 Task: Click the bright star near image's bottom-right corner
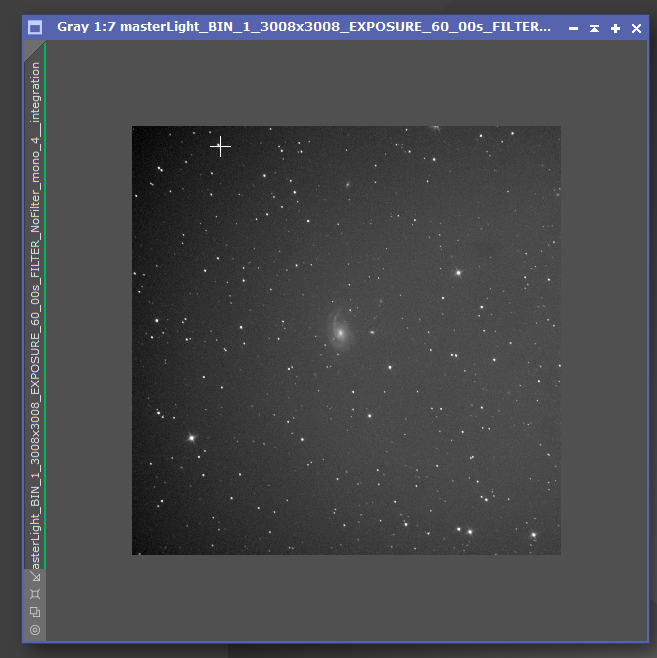533,535
